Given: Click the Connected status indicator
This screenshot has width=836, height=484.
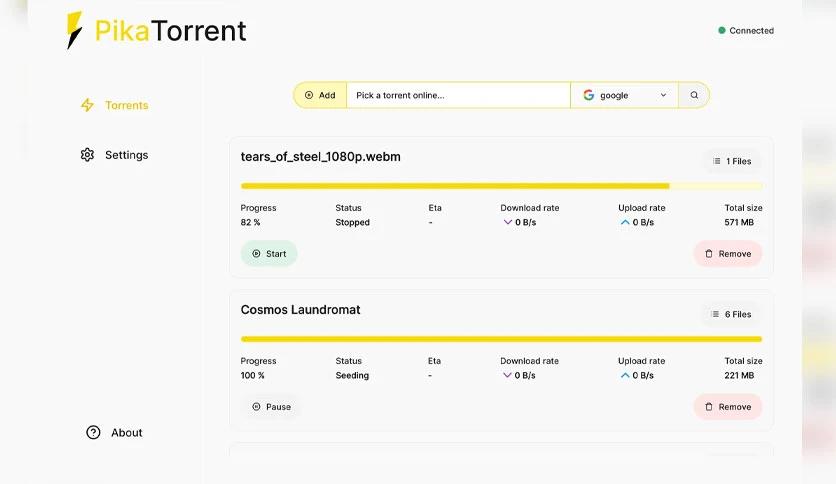Looking at the screenshot, I should (746, 30).
